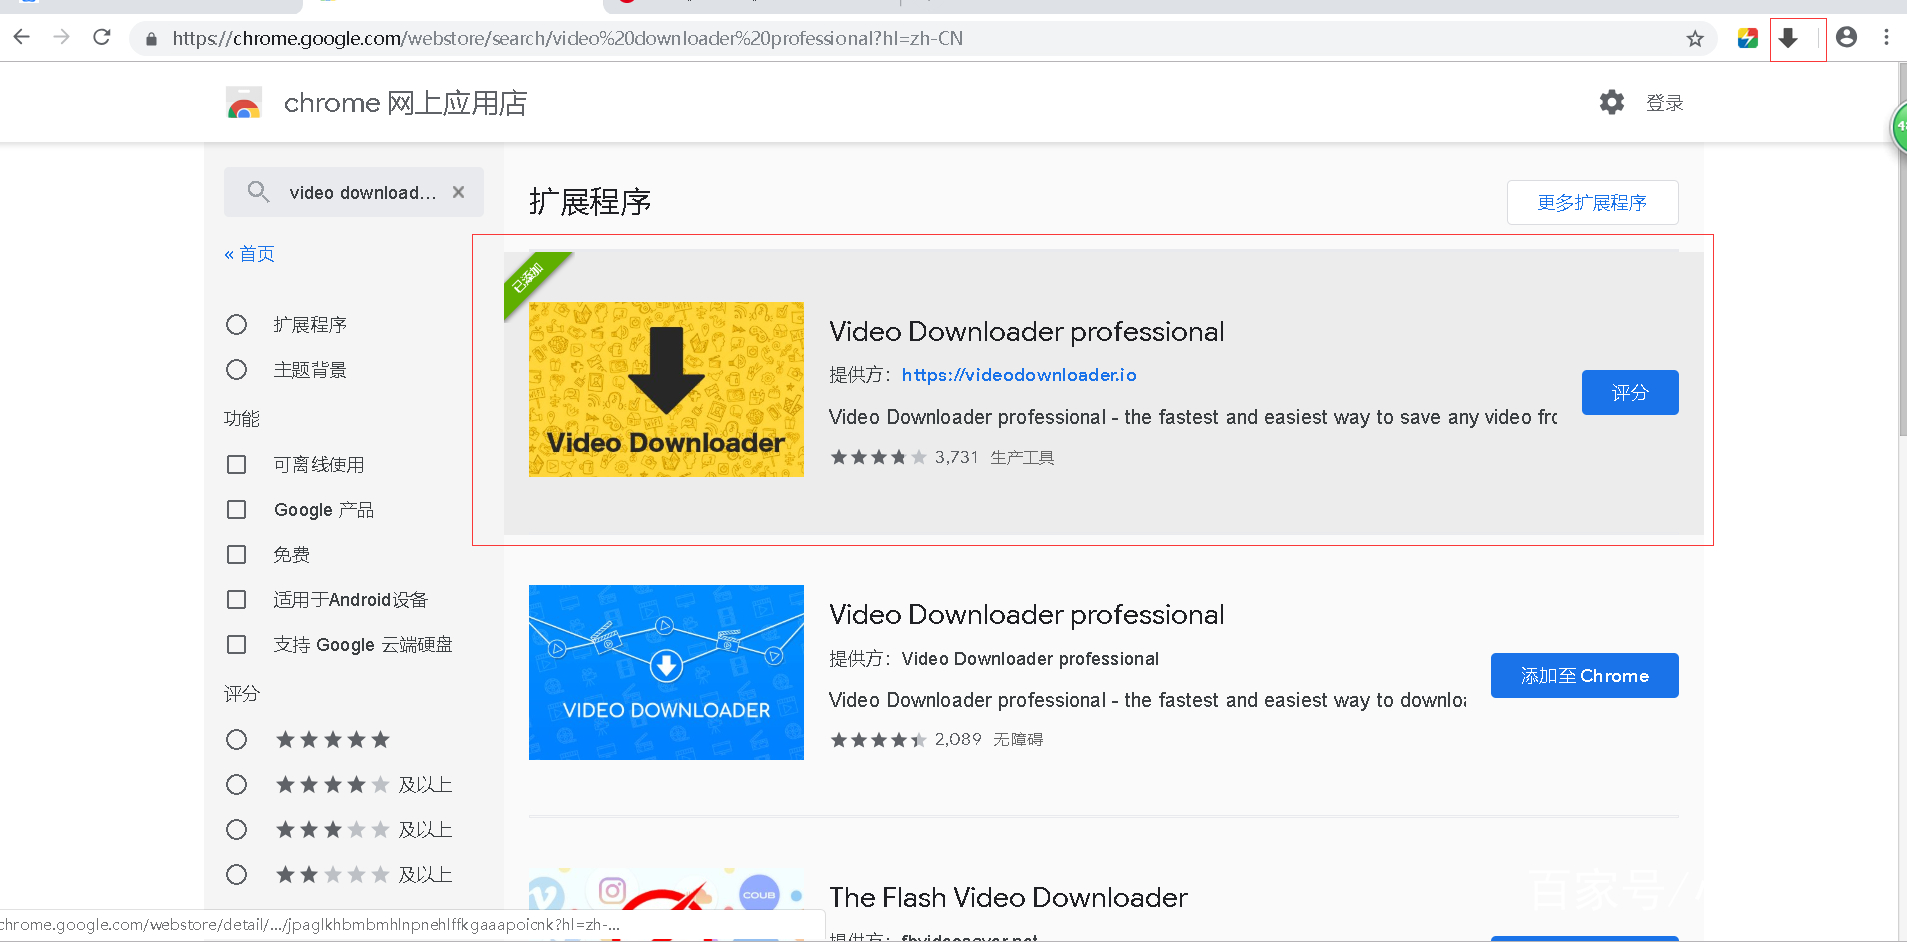
Task: Click the browser reload button
Action: 102,38
